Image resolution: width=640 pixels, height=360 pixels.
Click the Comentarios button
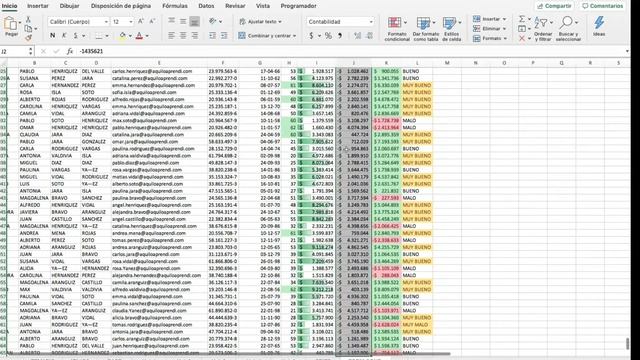click(x=602, y=6)
